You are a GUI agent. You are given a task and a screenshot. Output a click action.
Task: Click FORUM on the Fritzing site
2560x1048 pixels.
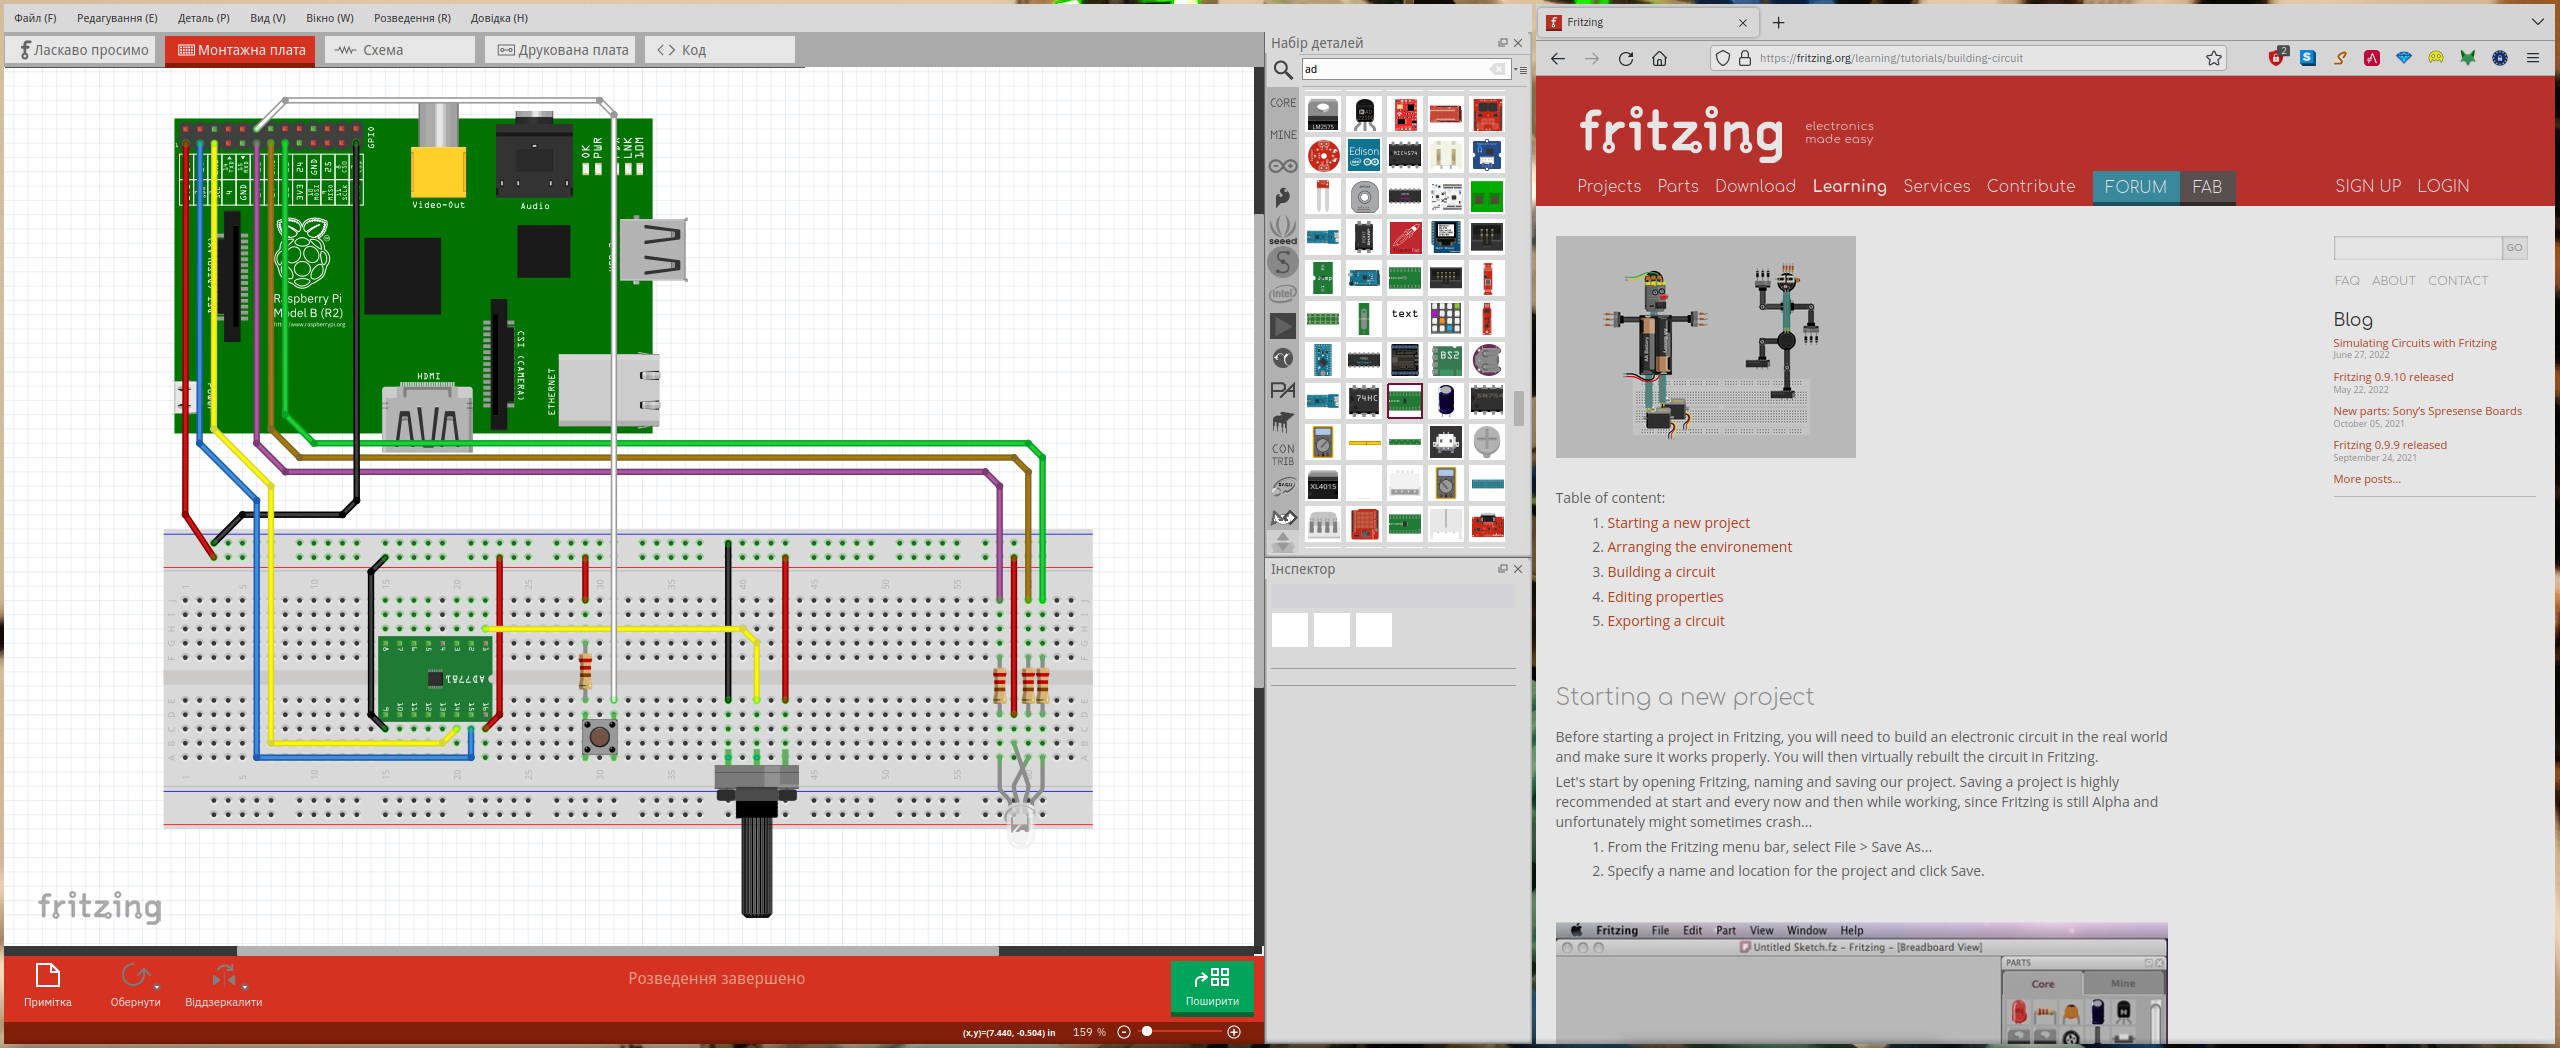coord(2136,187)
